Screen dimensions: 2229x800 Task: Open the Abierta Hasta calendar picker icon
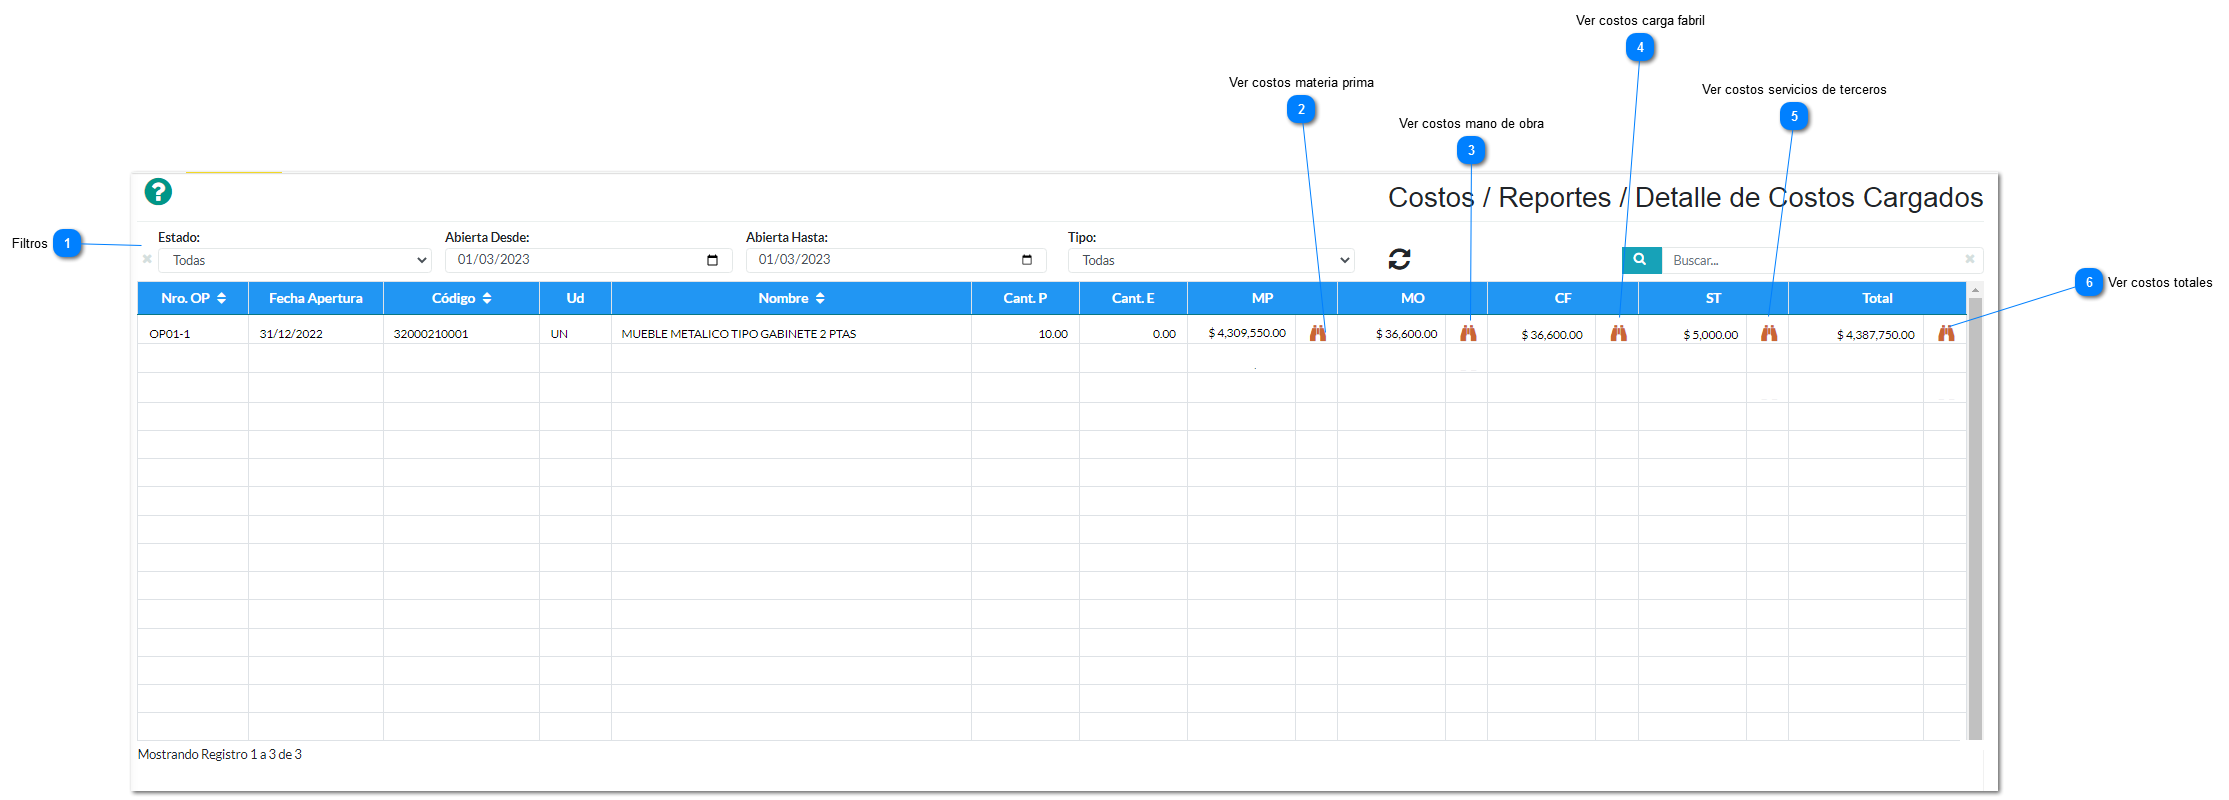tap(1027, 260)
